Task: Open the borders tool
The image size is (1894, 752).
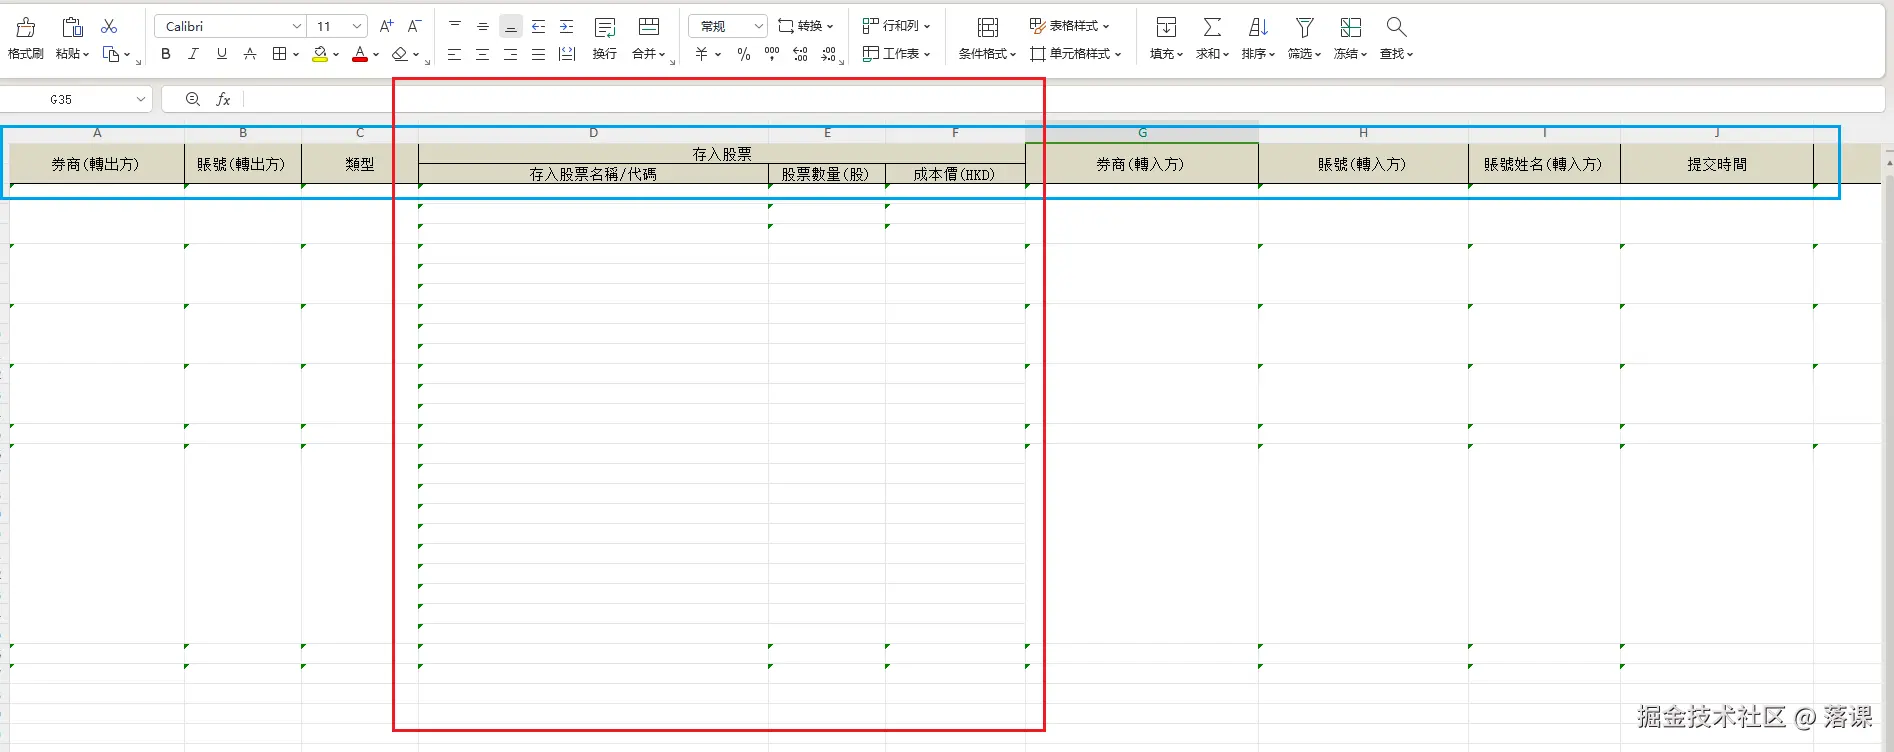Action: coord(280,54)
